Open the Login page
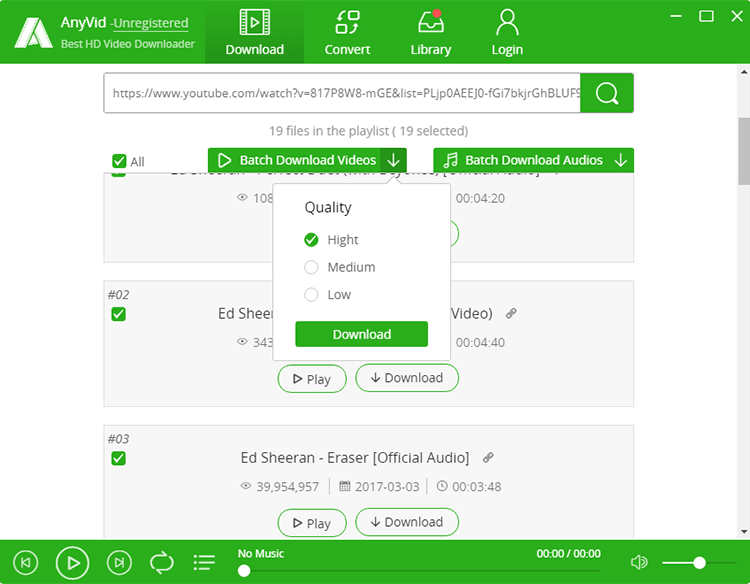Image resolution: width=750 pixels, height=584 pixels. (507, 32)
